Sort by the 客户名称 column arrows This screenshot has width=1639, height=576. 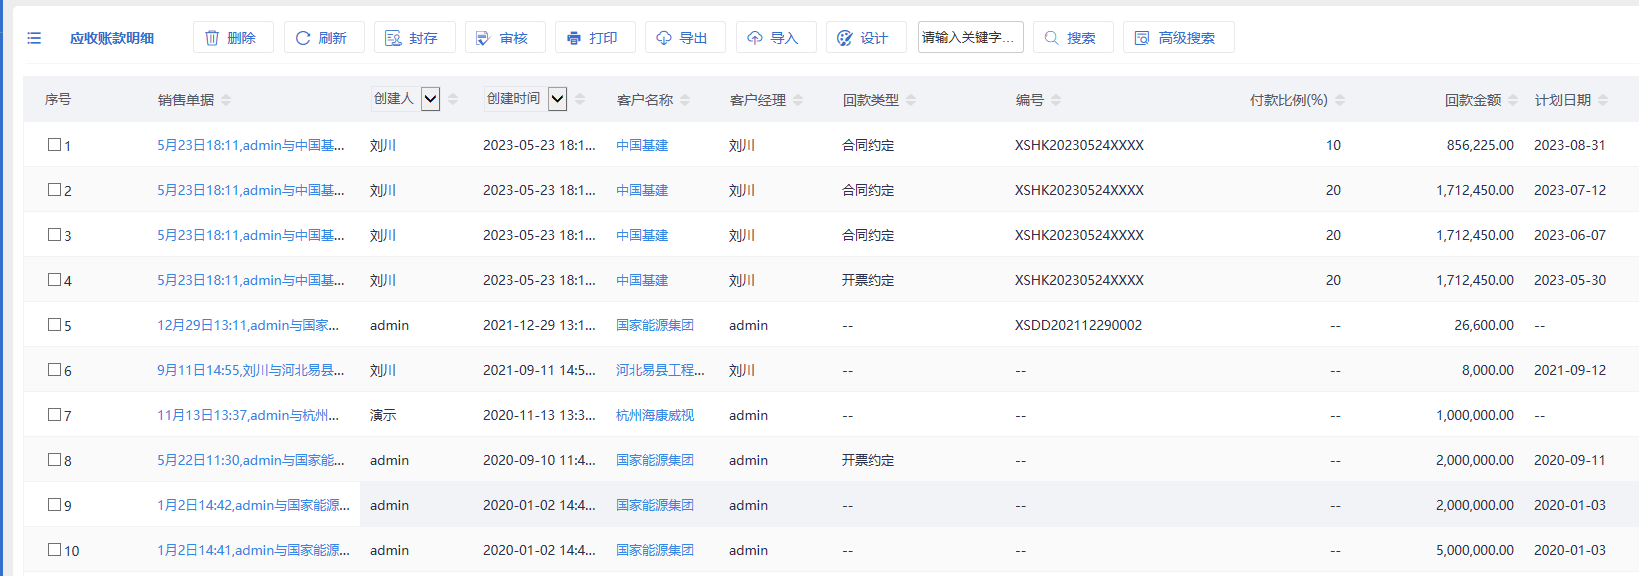coord(685,100)
